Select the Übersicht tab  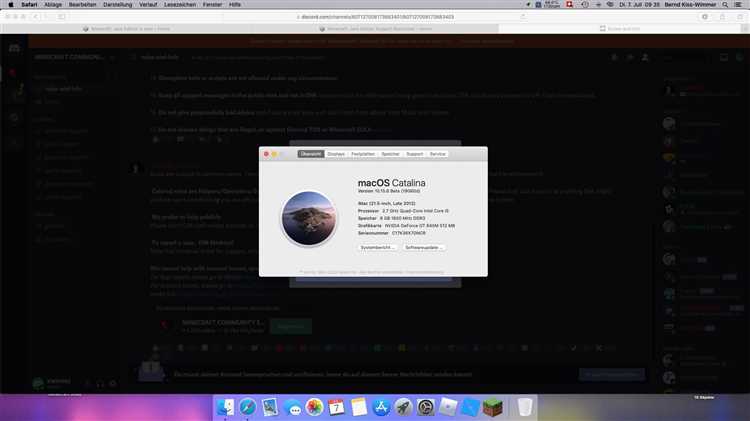coord(311,154)
